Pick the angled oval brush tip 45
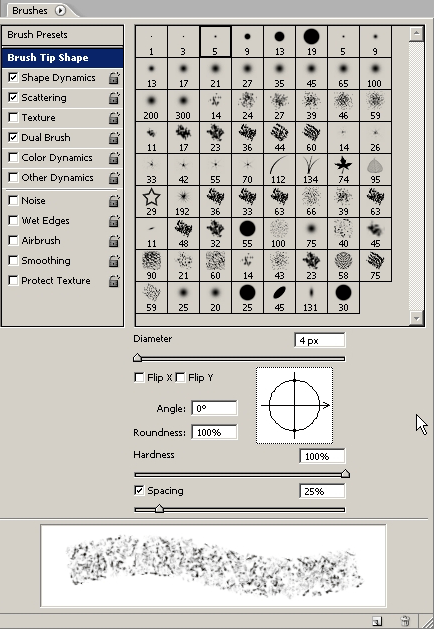 coord(279,298)
